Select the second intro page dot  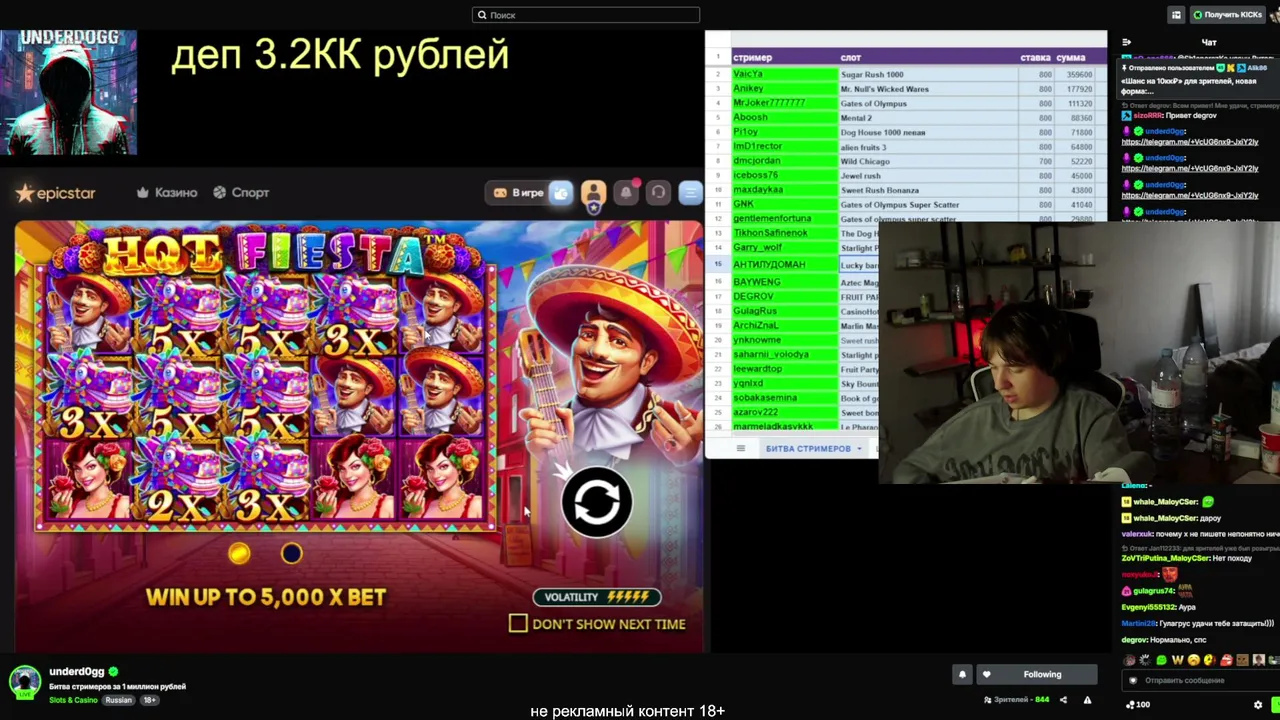pos(291,553)
